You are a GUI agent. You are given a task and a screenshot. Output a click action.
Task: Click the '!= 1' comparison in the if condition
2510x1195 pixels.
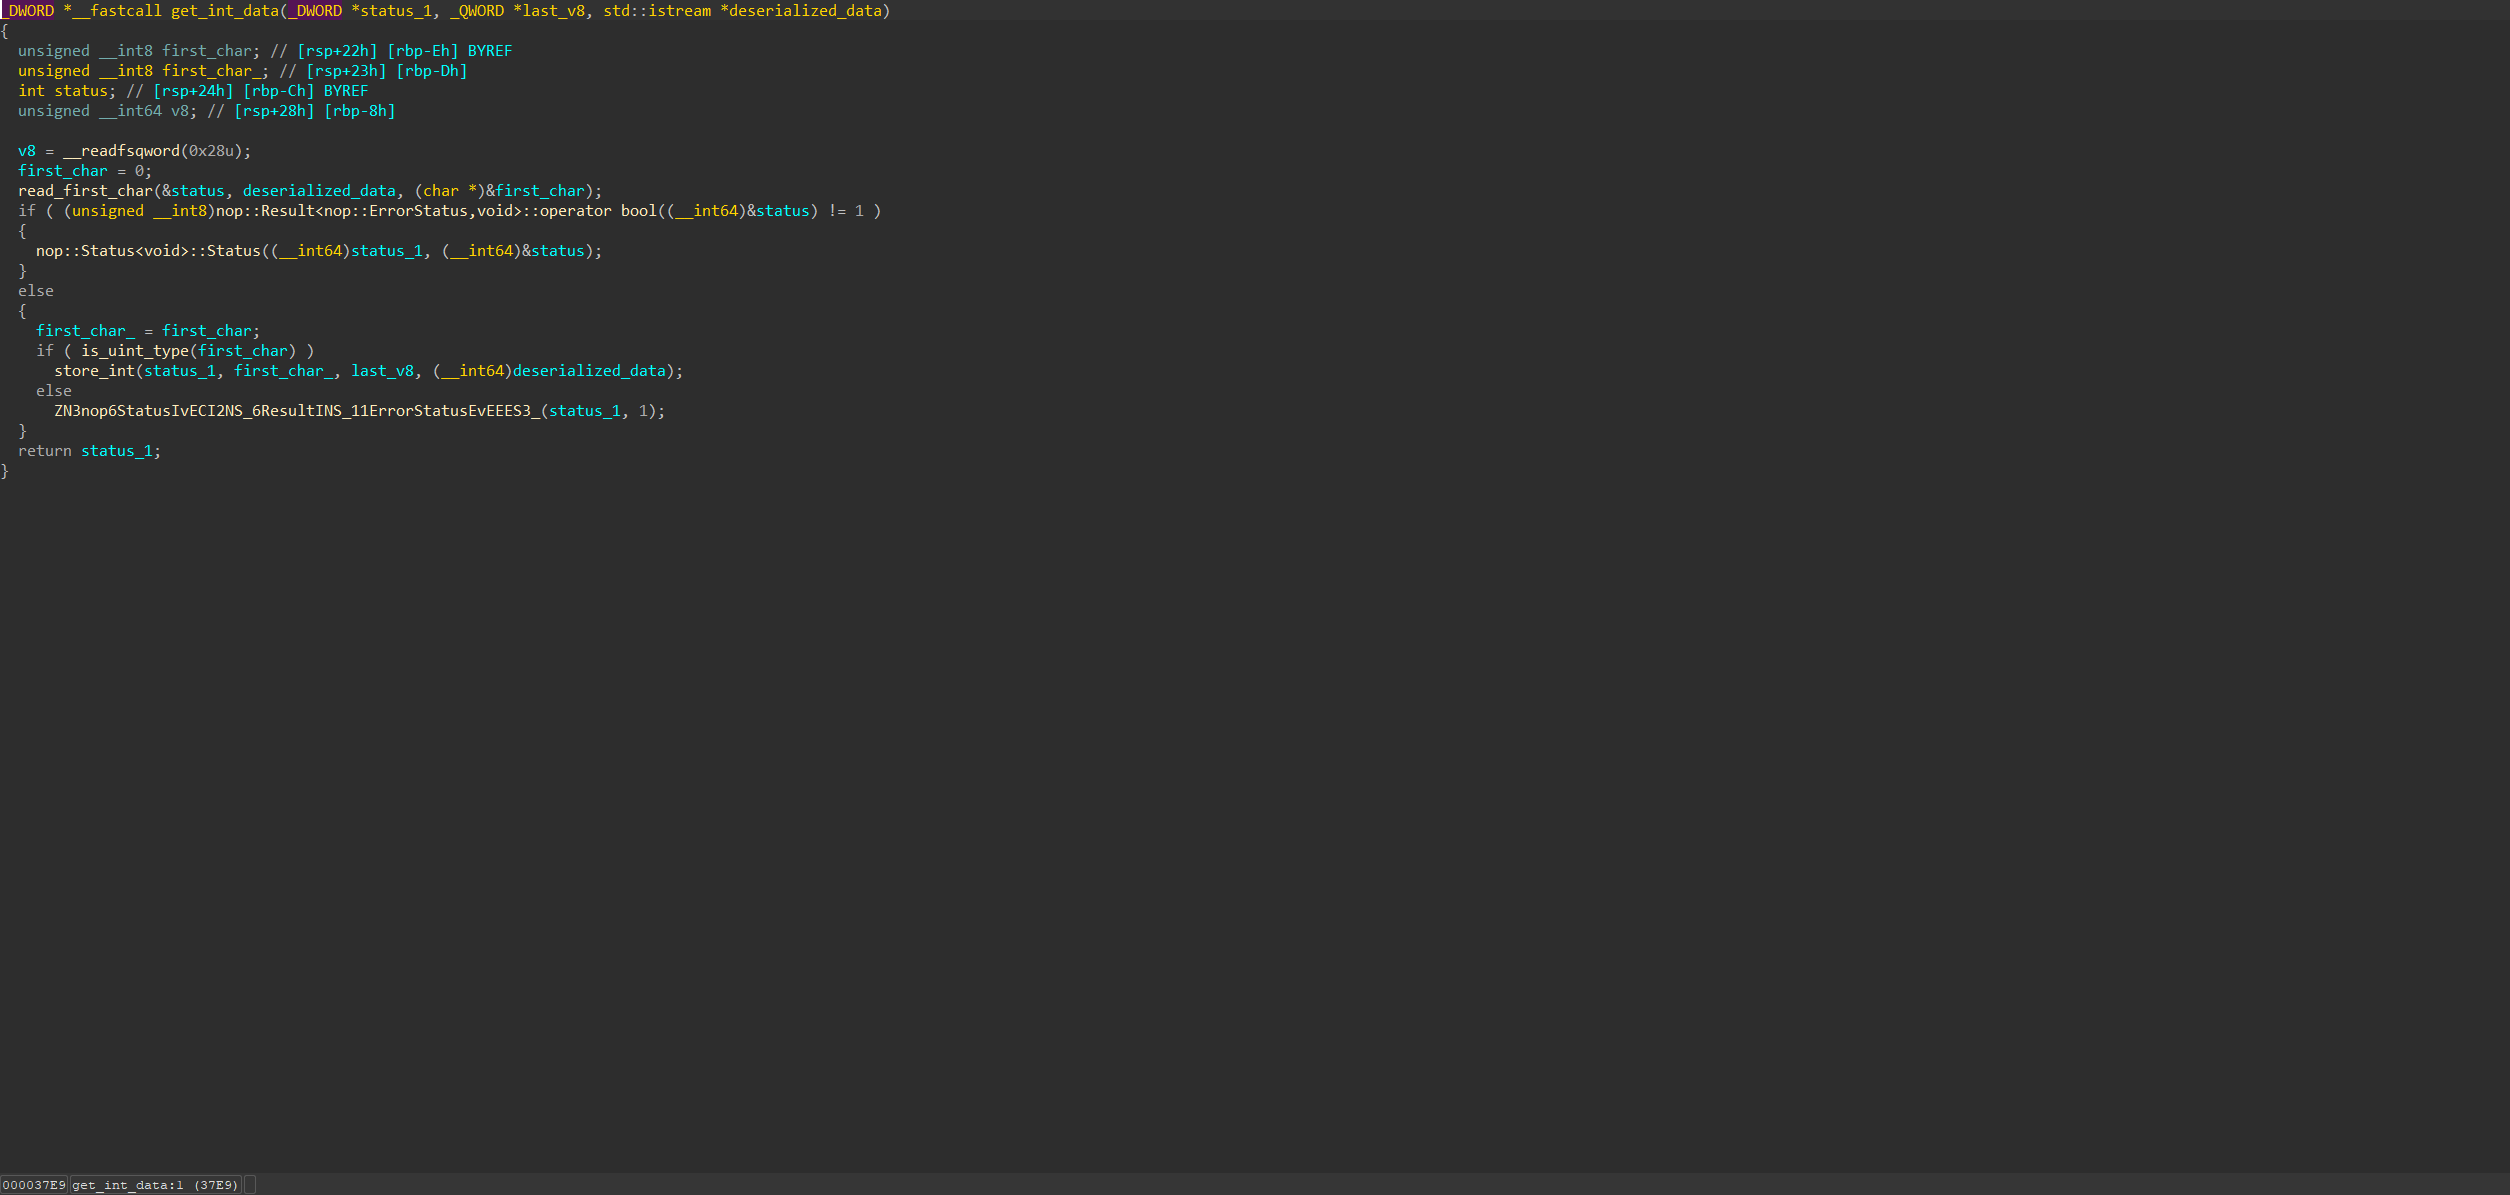tap(845, 211)
